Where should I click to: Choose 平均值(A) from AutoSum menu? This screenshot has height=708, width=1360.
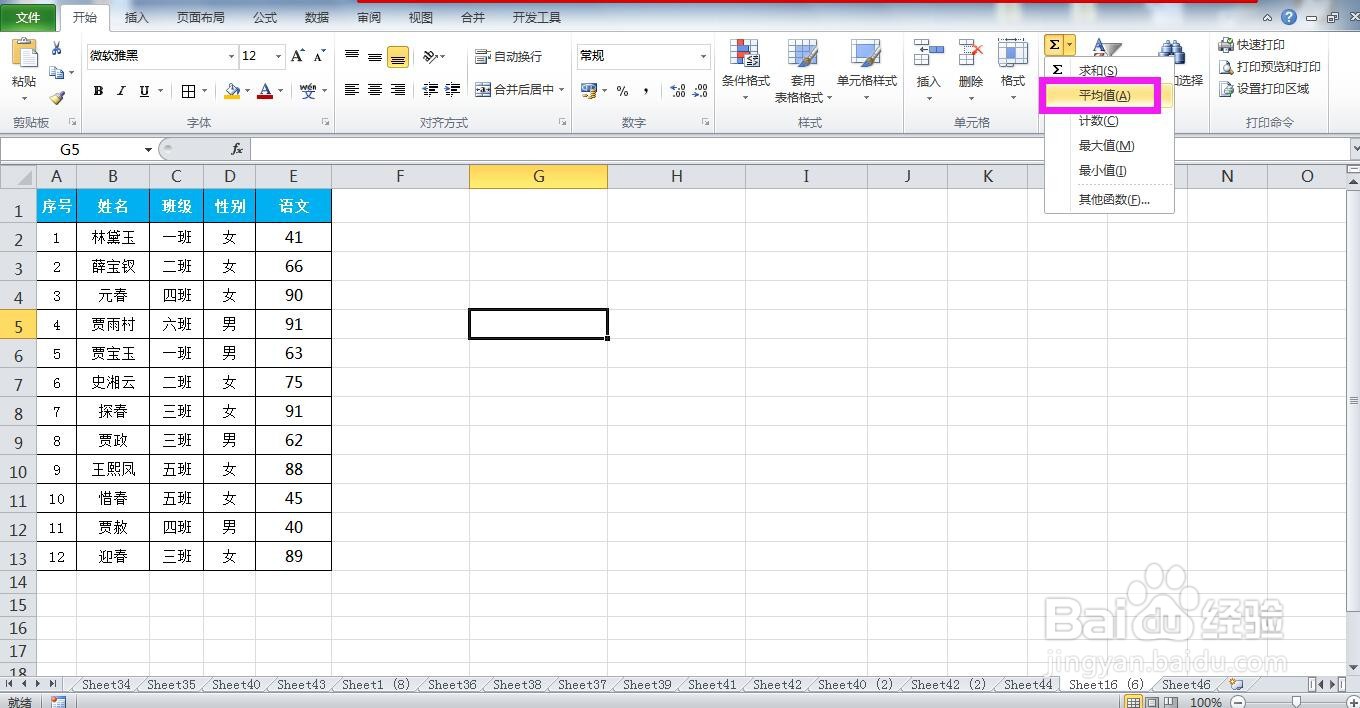pyautogui.click(x=1104, y=96)
